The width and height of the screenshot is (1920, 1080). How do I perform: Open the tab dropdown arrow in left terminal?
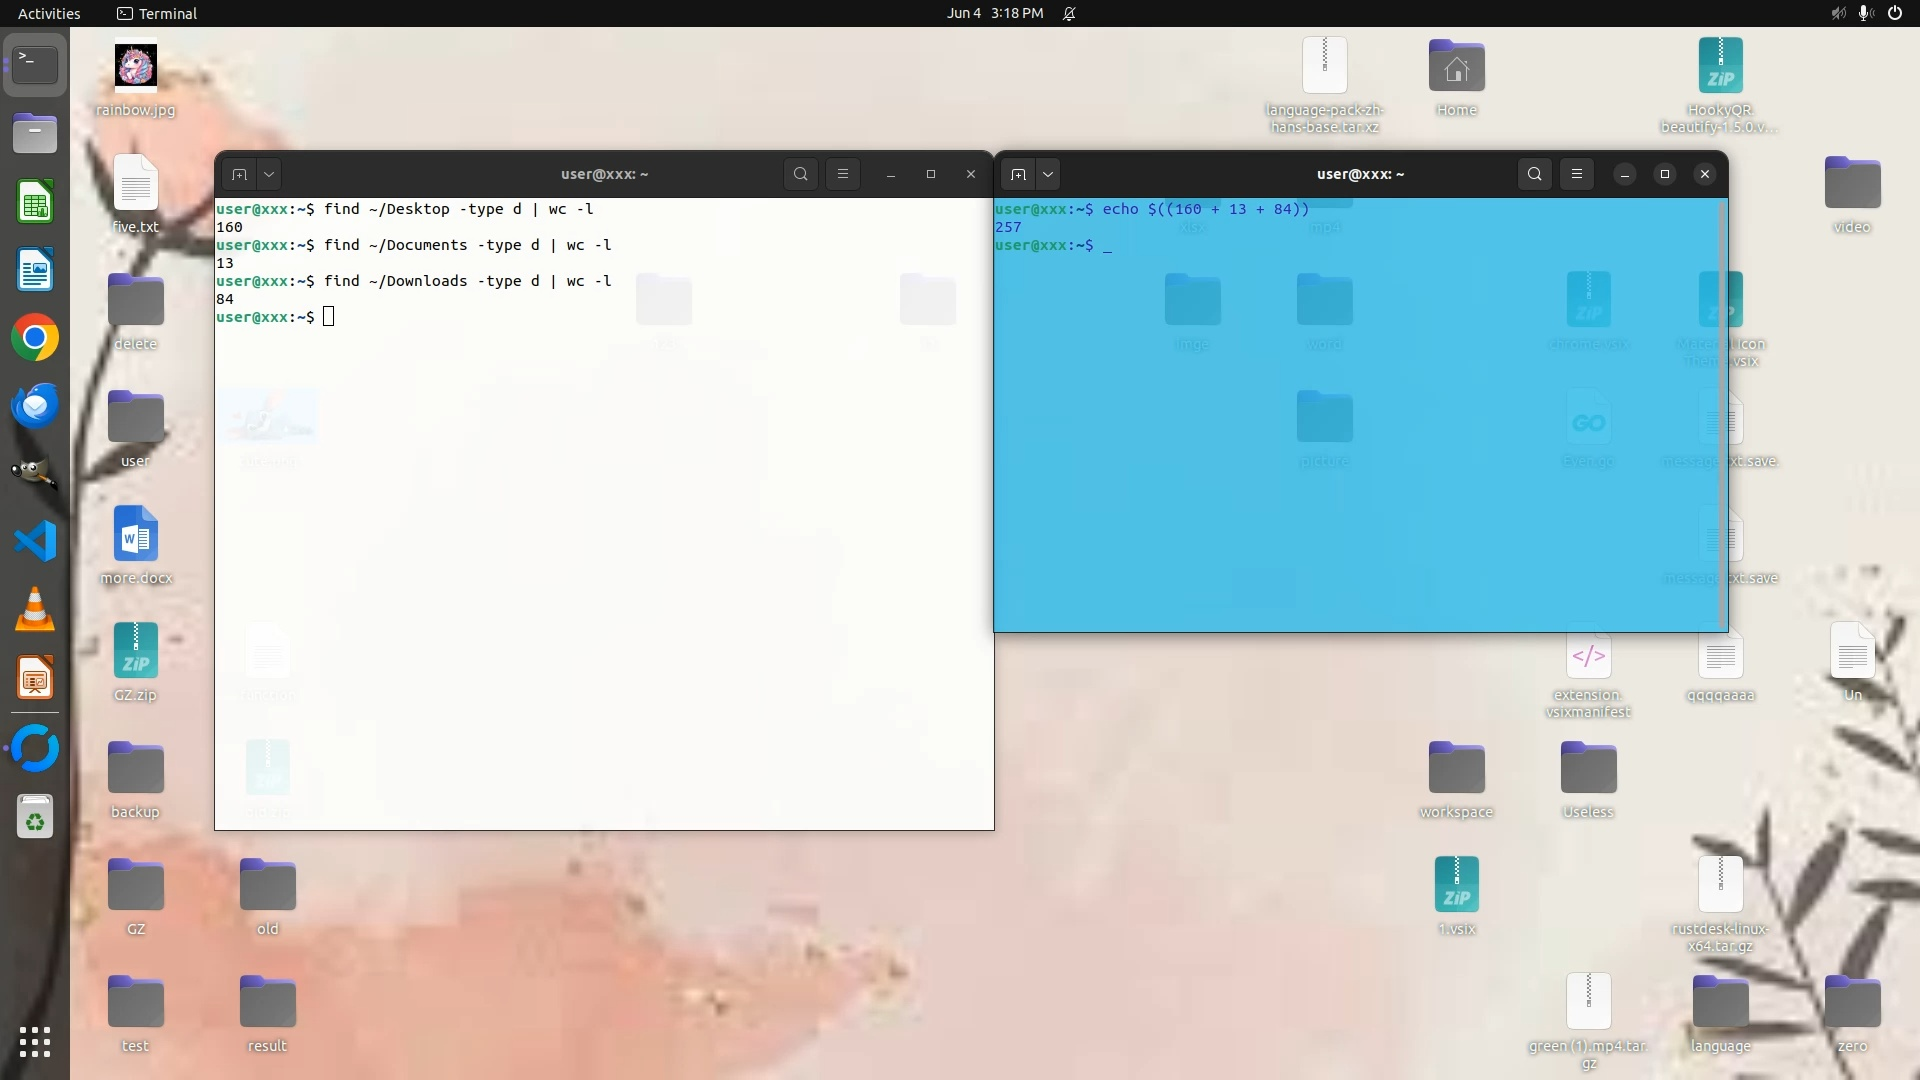(269, 174)
